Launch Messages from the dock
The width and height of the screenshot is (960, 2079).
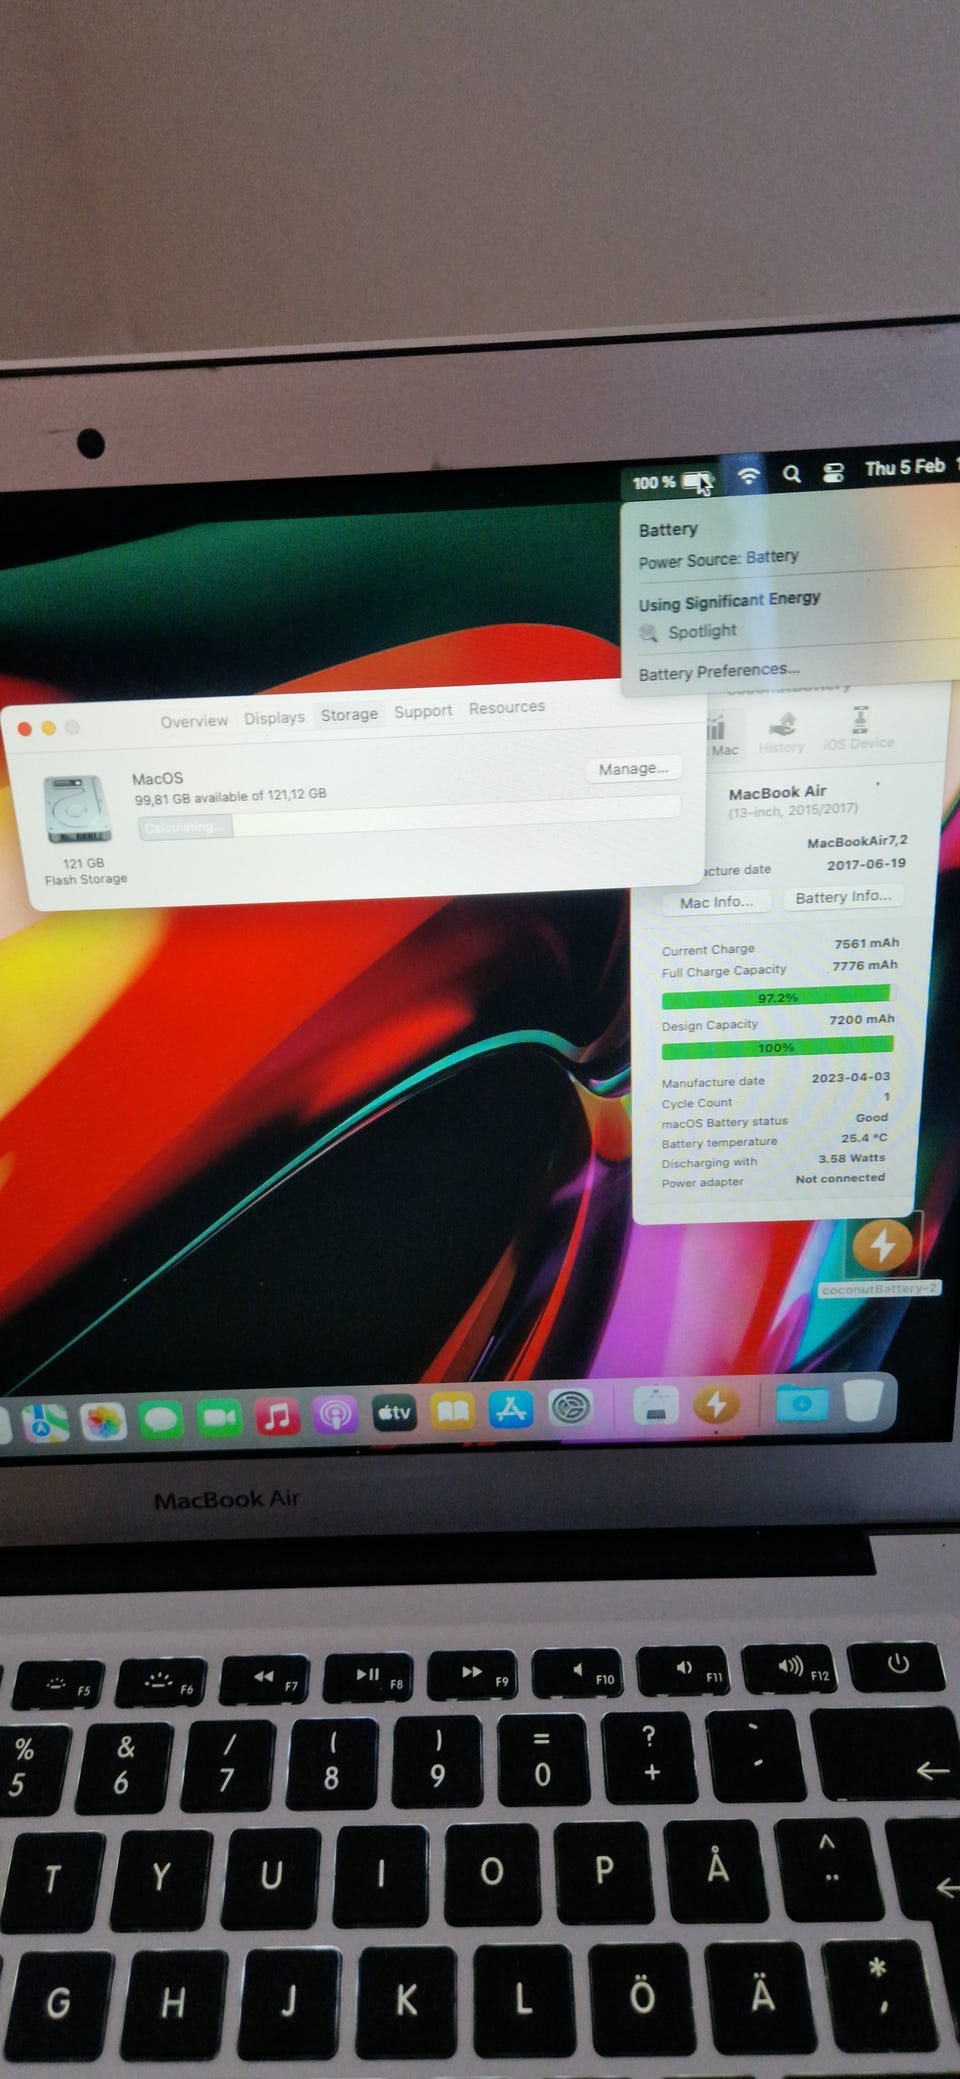click(x=161, y=1419)
